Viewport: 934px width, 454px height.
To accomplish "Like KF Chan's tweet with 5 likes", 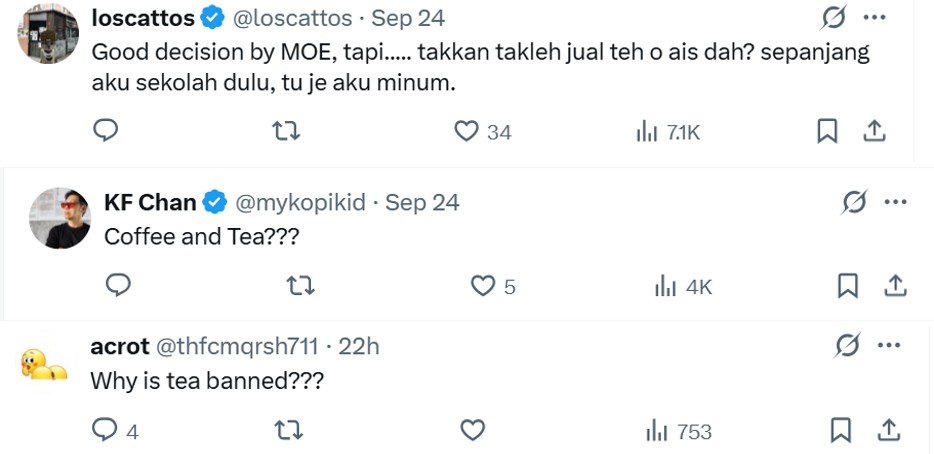I will click(x=484, y=286).
